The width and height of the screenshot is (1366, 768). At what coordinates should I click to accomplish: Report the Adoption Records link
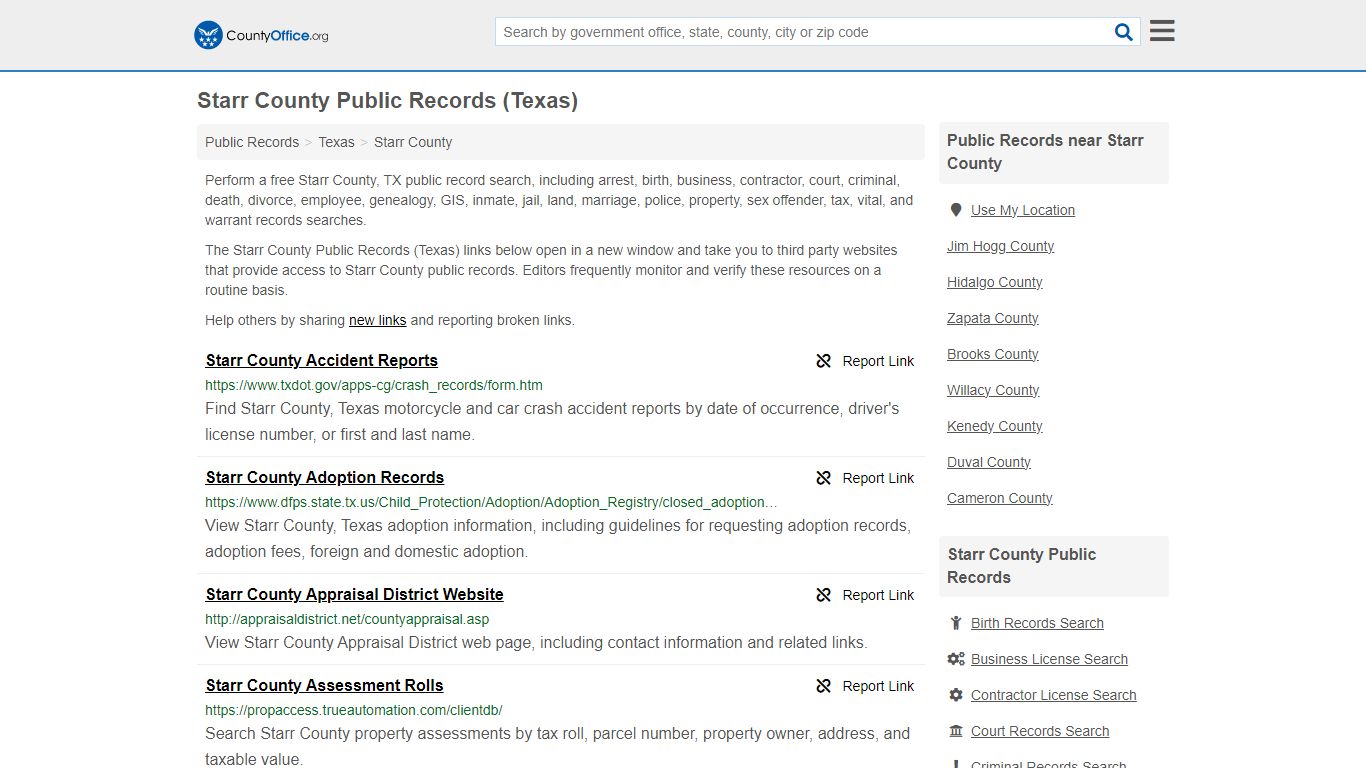pos(878,478)
